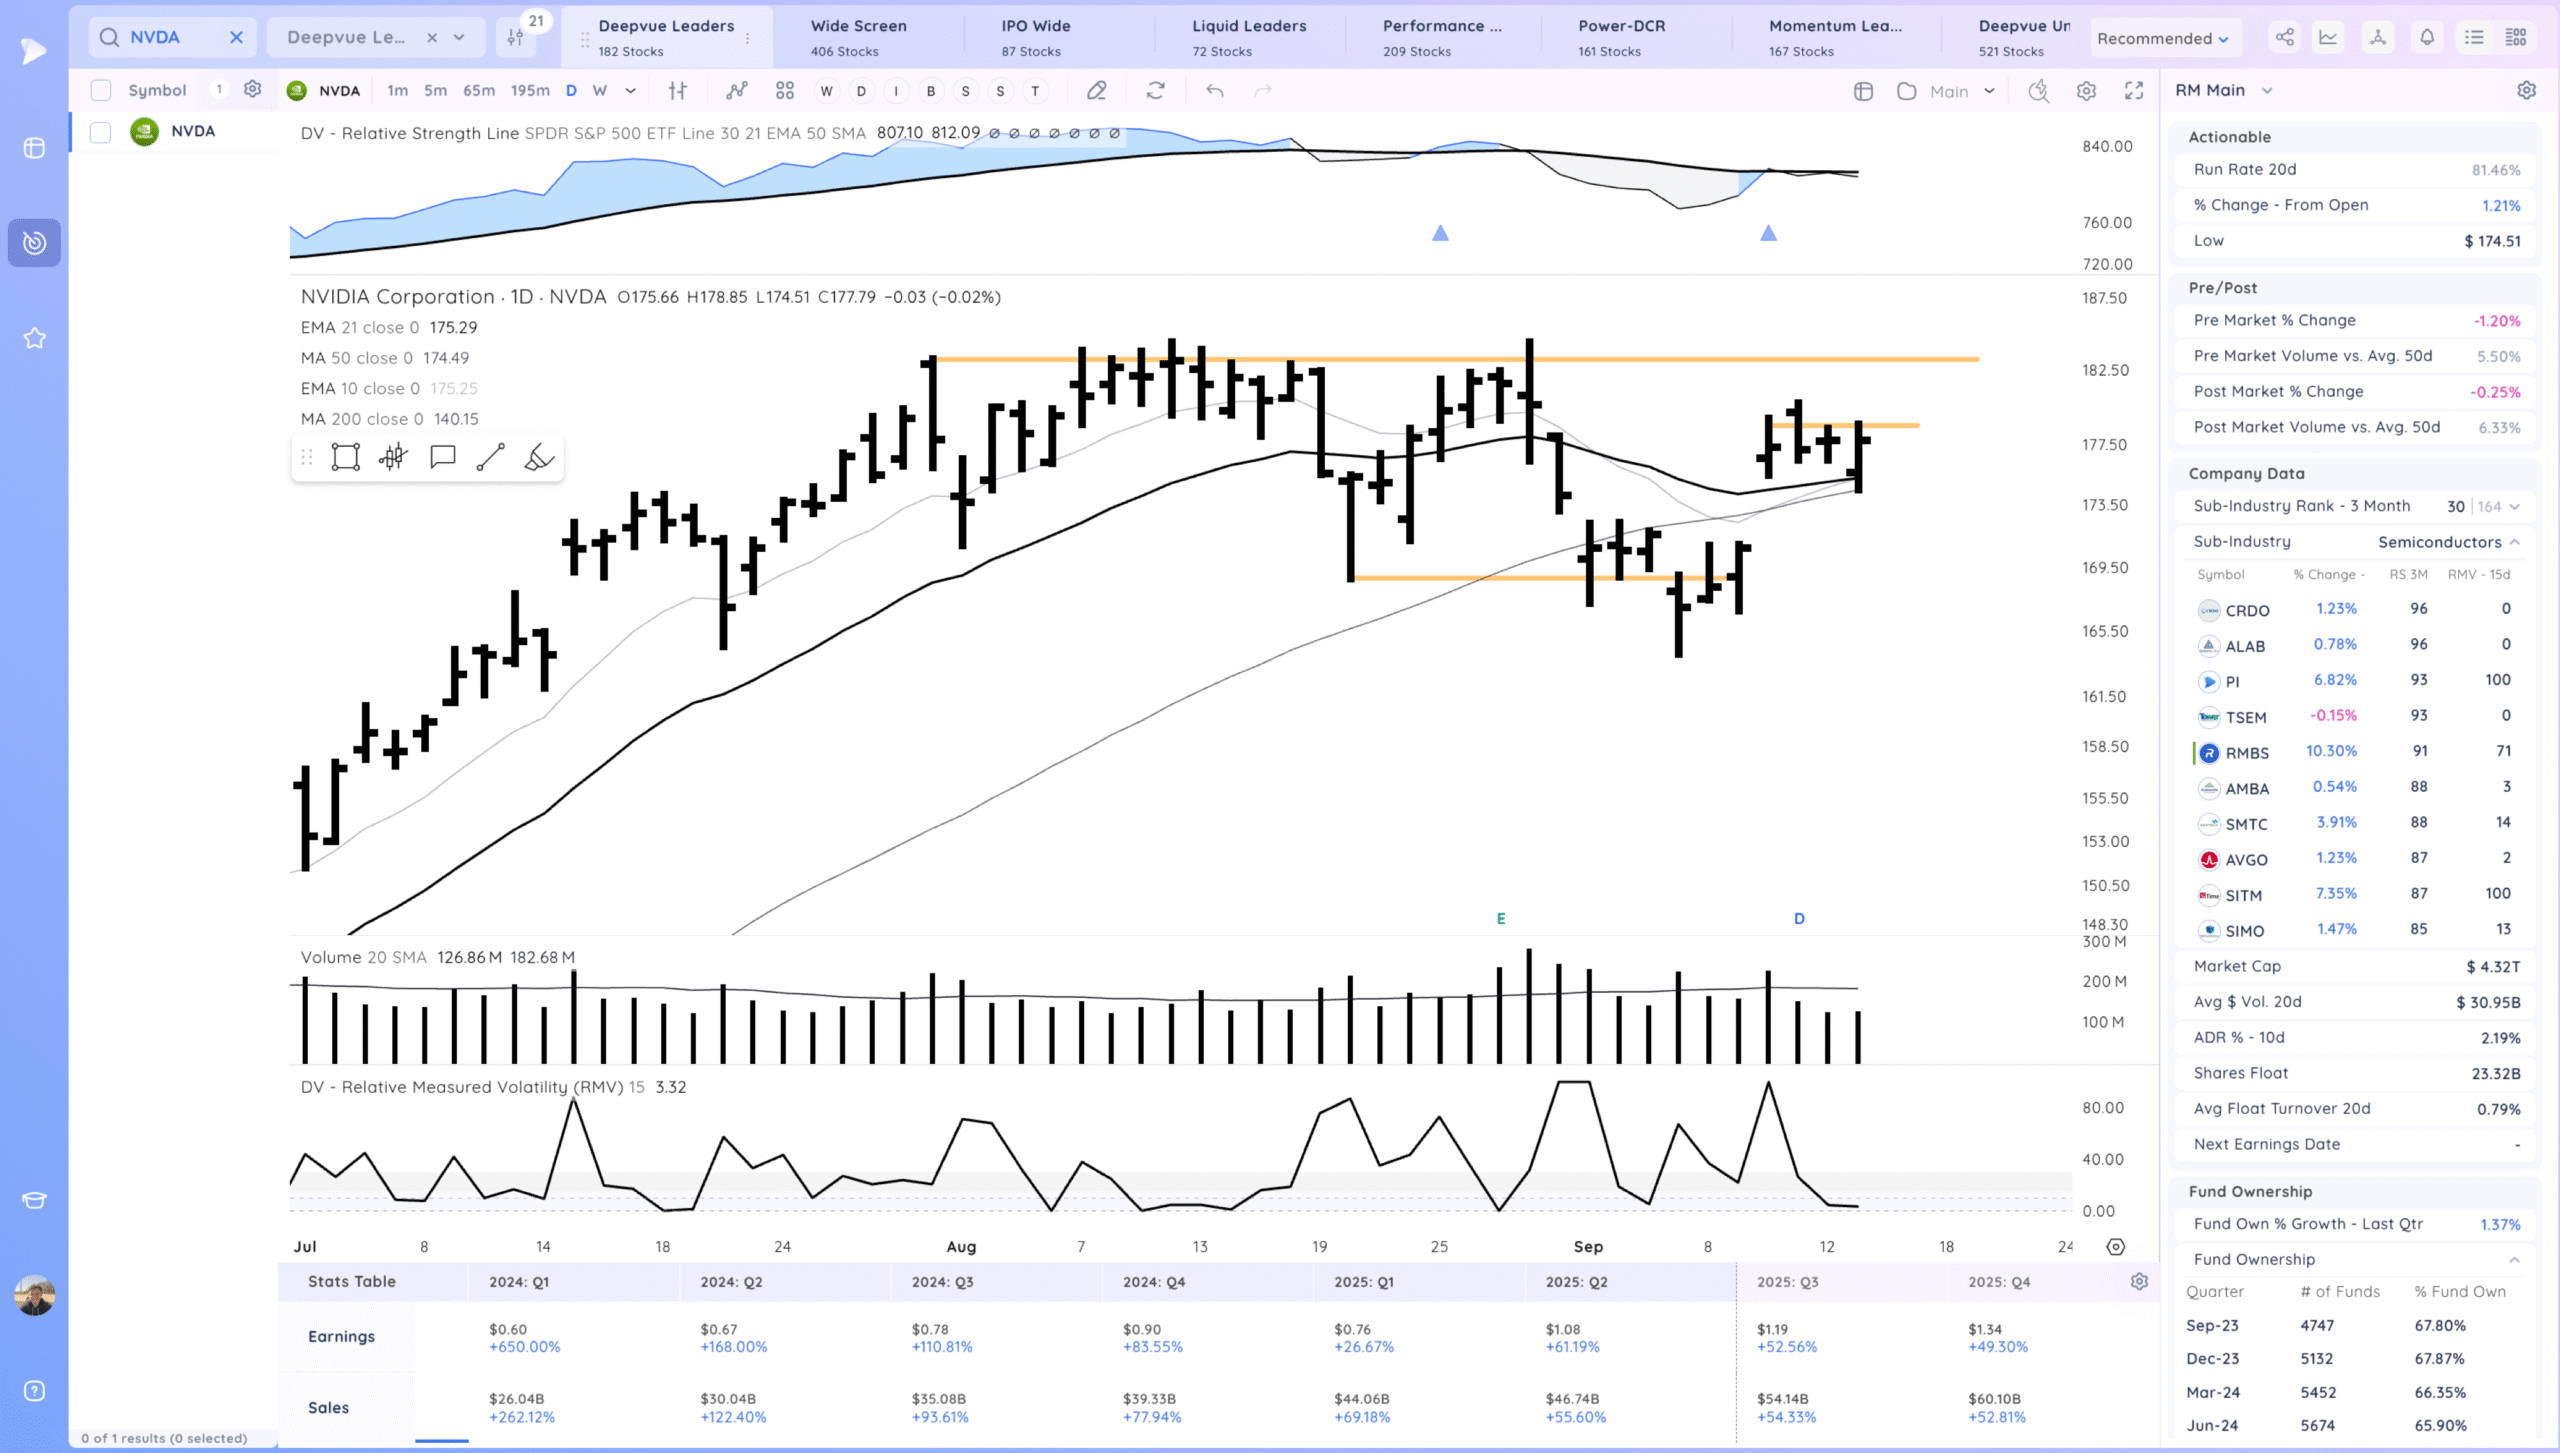The width and height of the screenshot is (2560, 1453).
Task: Select the rectangle drawing tool
Action: [x=346, y=457]
